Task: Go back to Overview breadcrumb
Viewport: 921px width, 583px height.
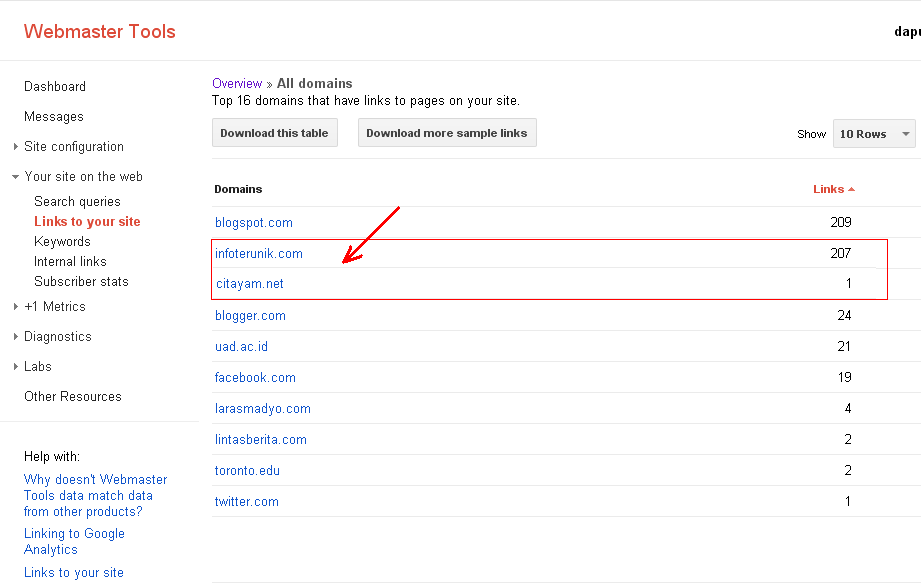Action: point(237,83)
